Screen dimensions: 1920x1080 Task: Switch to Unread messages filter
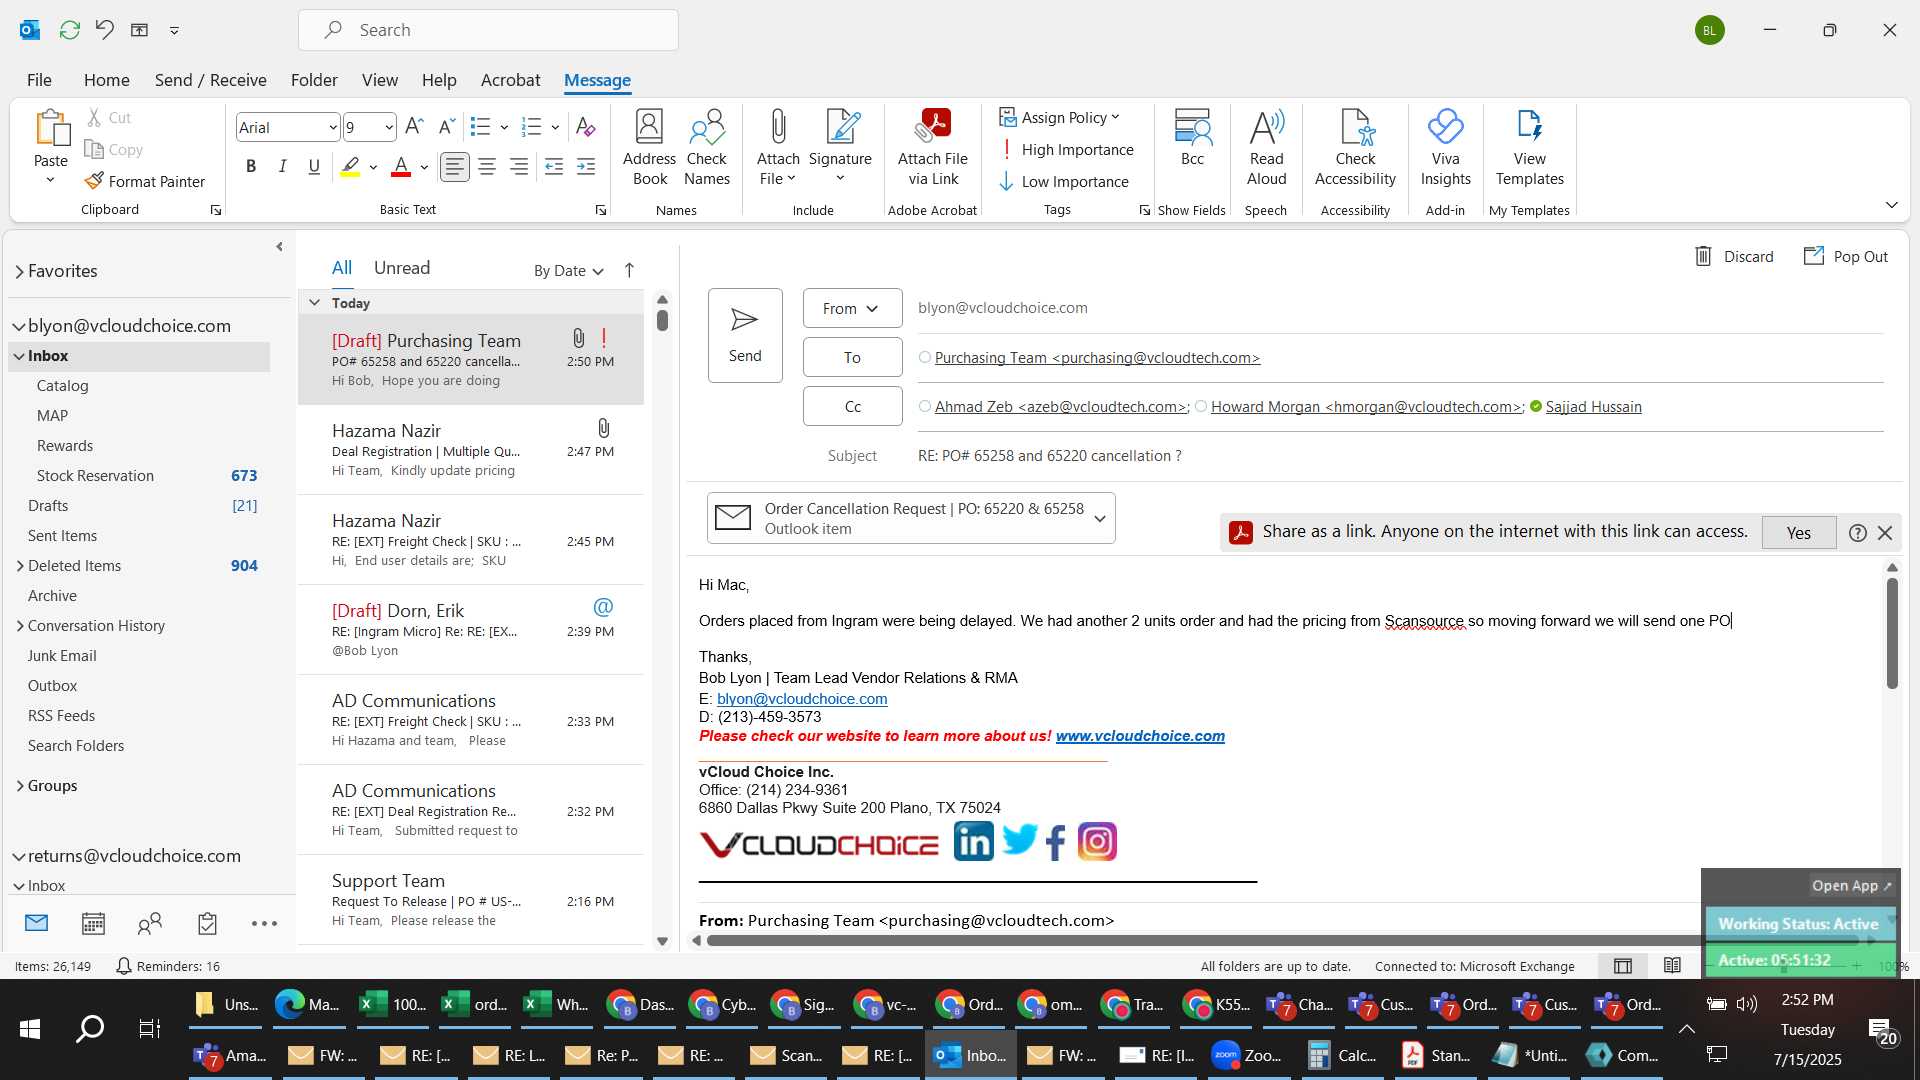[x=401, y=267]
